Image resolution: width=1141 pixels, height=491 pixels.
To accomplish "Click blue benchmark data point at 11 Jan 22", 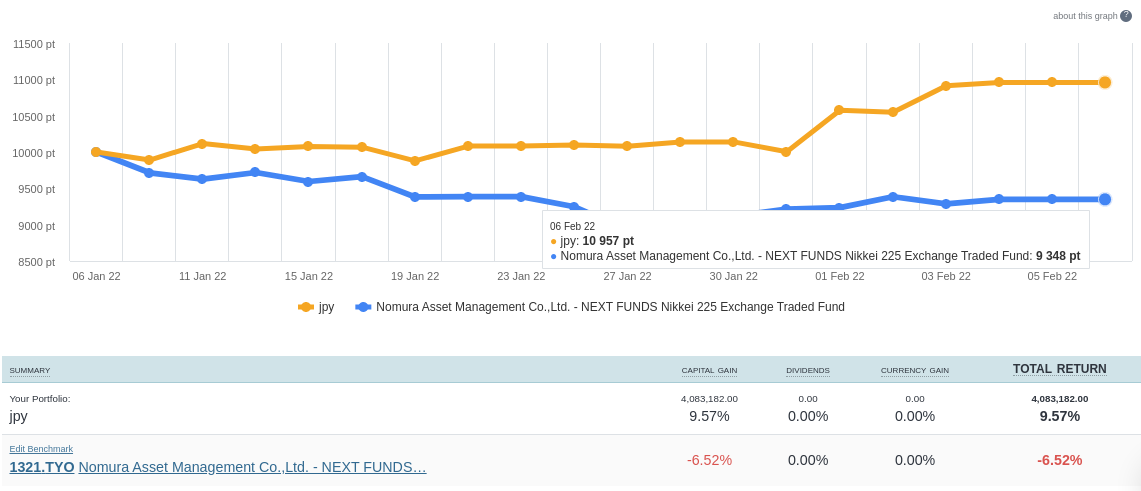I will [x=202, y=179].
